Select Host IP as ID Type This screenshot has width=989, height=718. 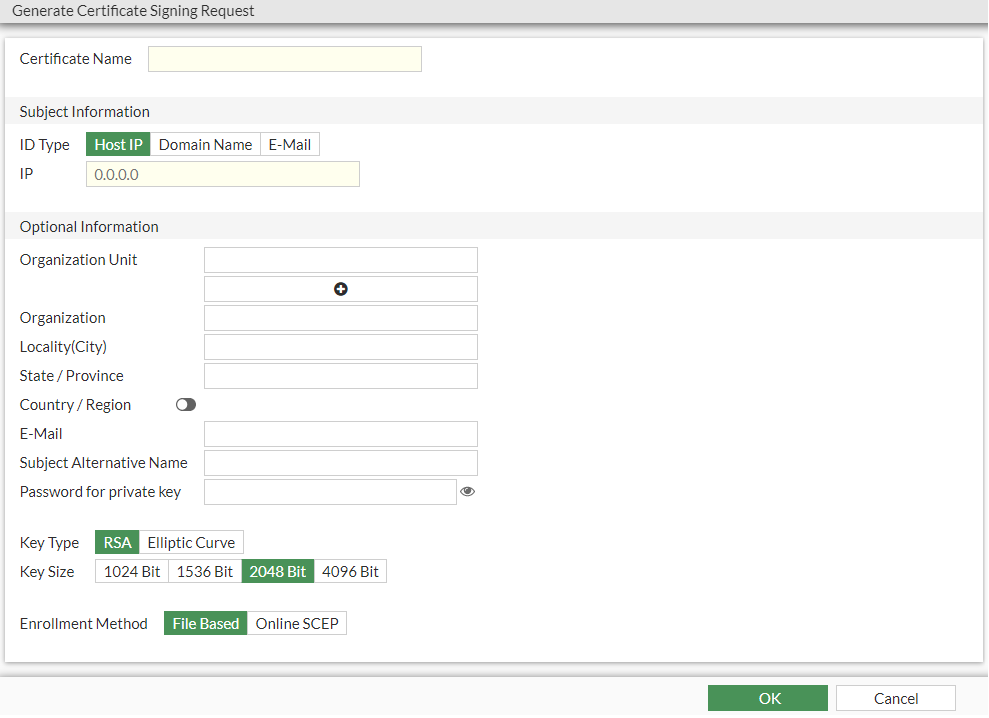point(117,144)
